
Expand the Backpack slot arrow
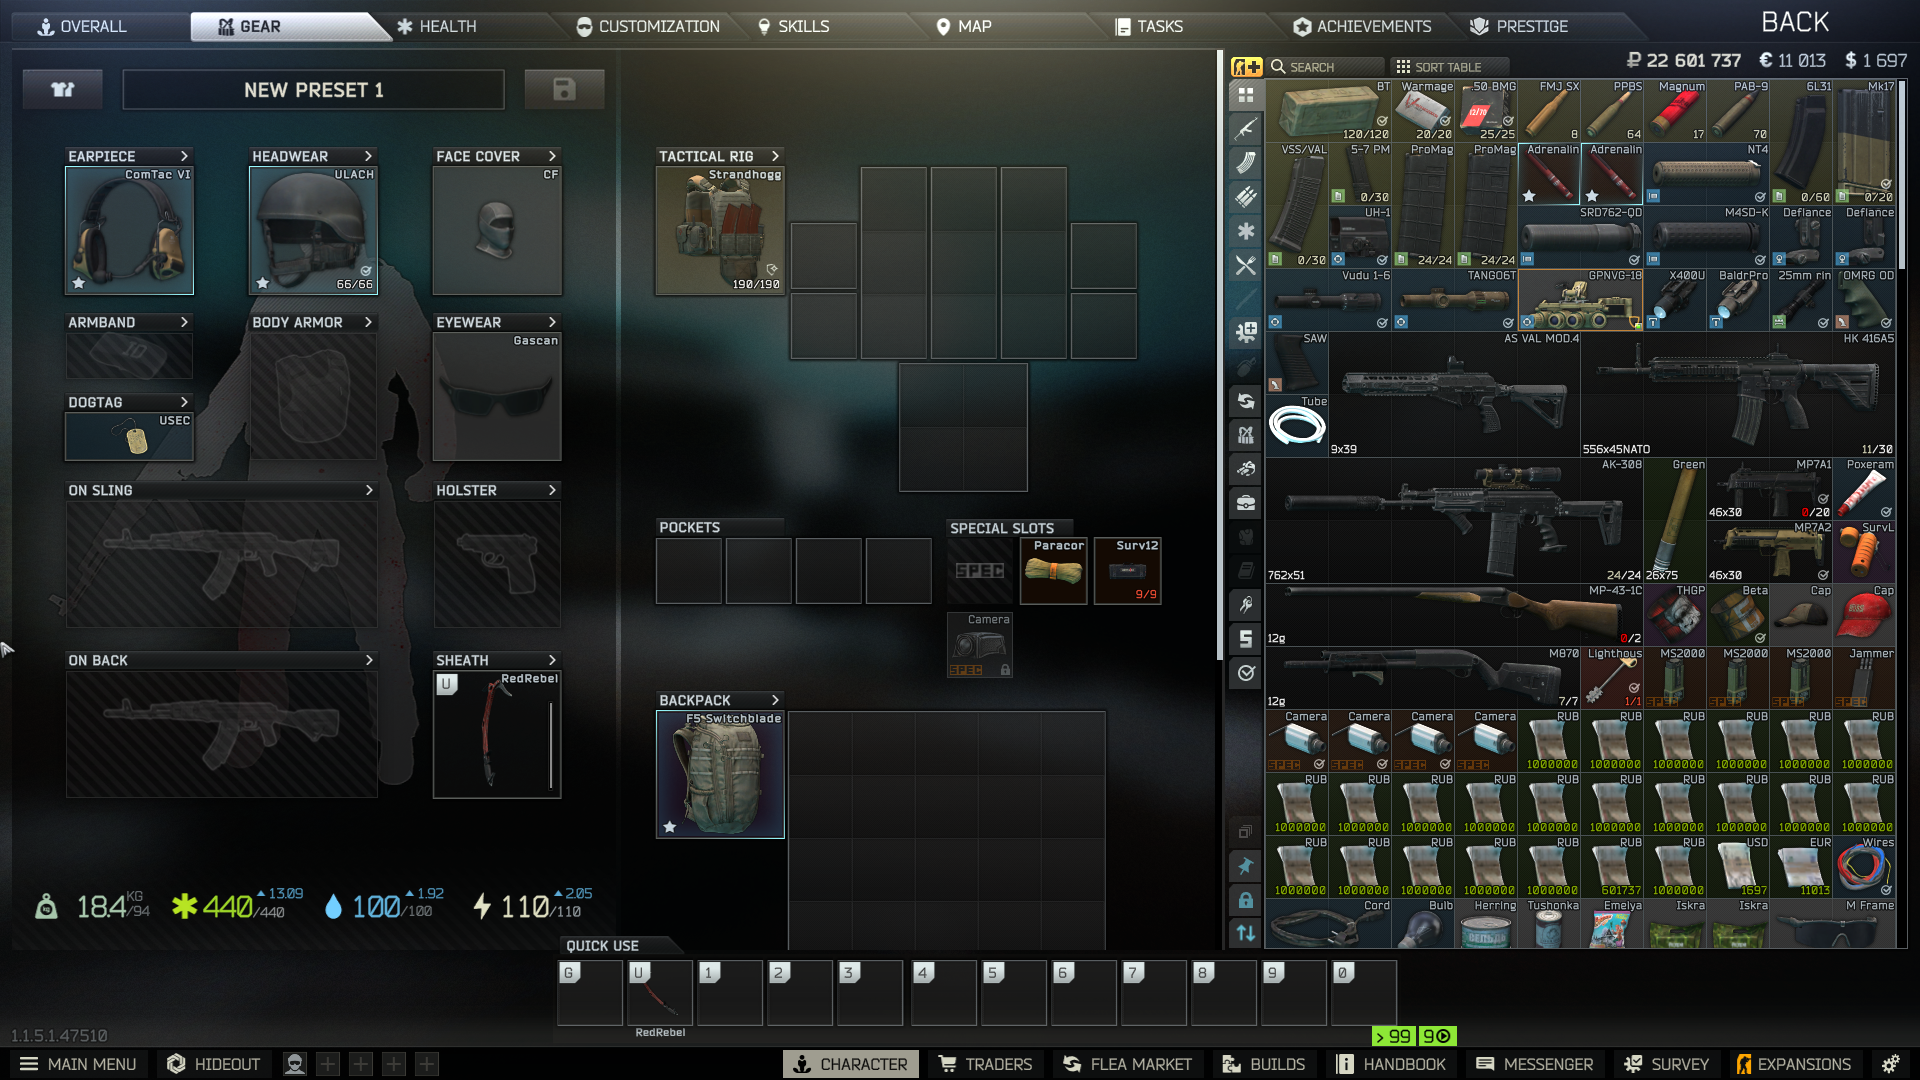775,700
